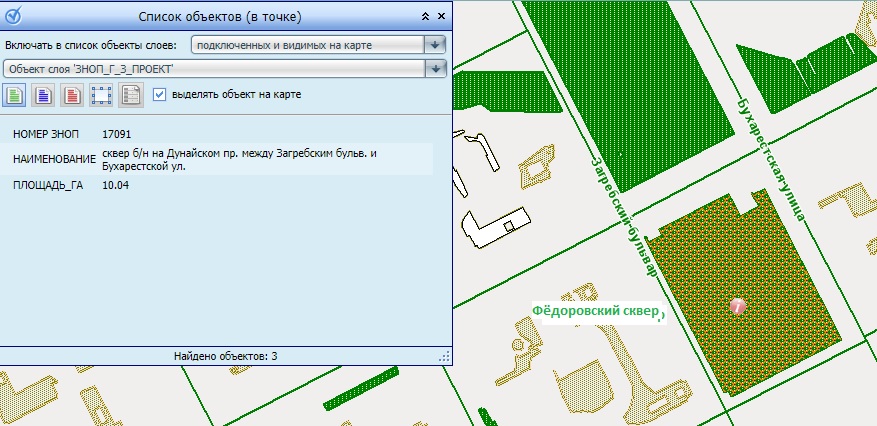Click the red document icon in panel toolbar

click(72, 95)
